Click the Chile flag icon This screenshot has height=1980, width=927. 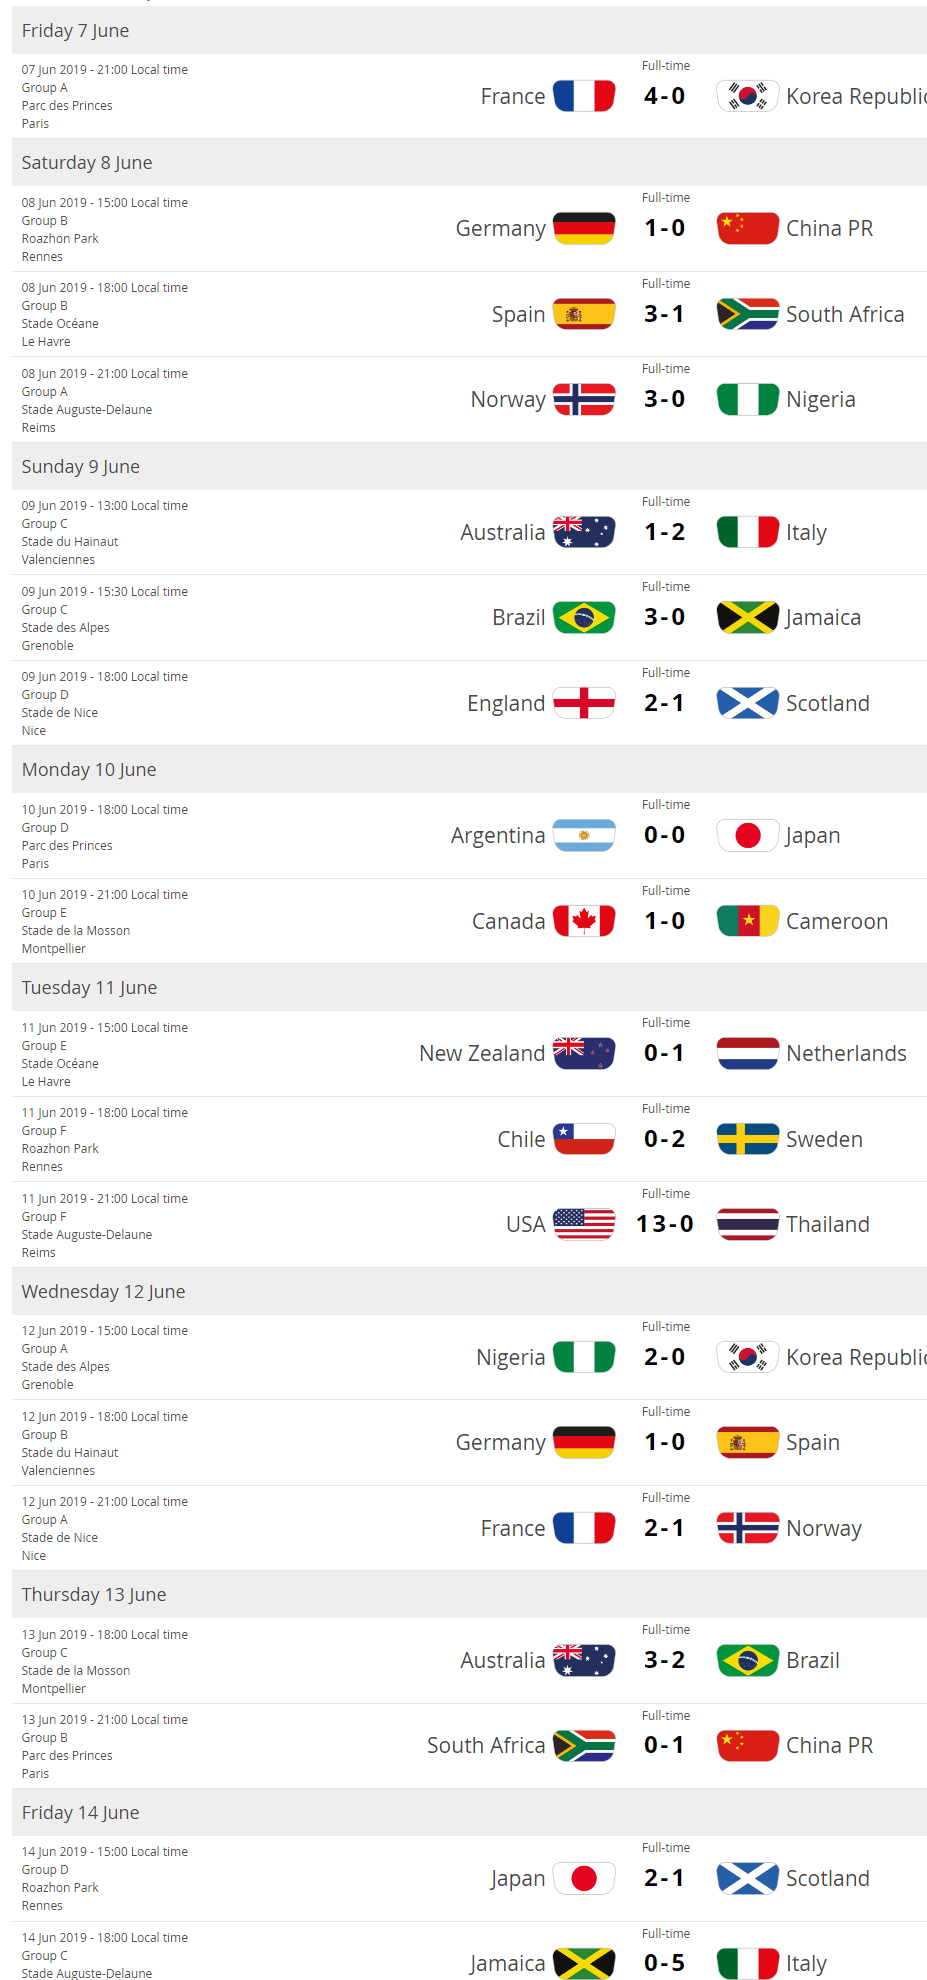(584, 1139)
